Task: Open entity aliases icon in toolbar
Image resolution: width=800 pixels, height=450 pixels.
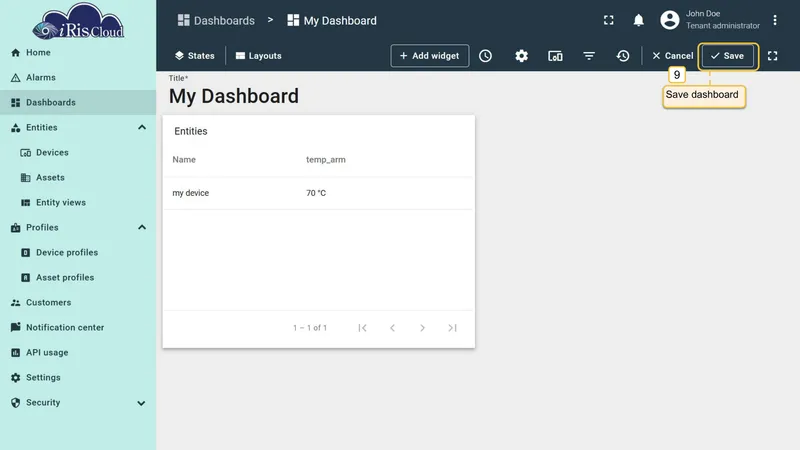Action: point(555,56)
